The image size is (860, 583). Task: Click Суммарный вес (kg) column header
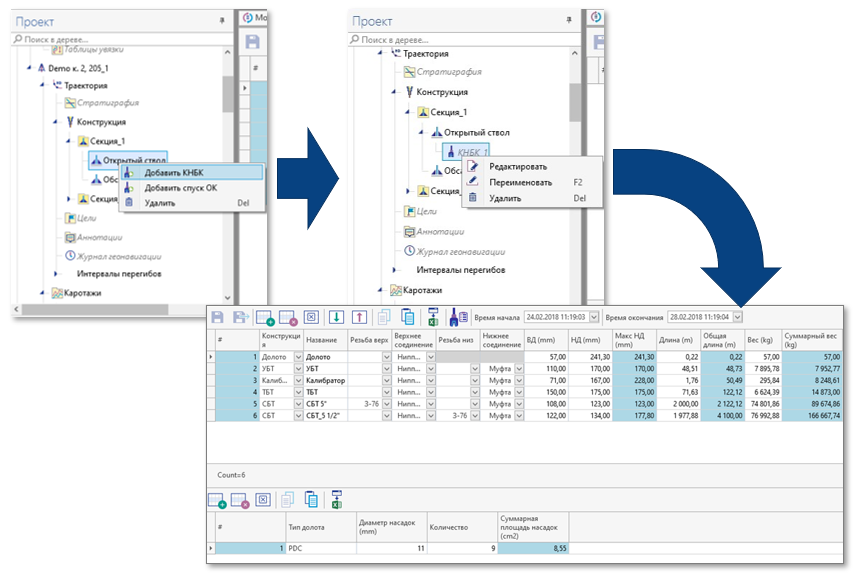click(811, 340)
